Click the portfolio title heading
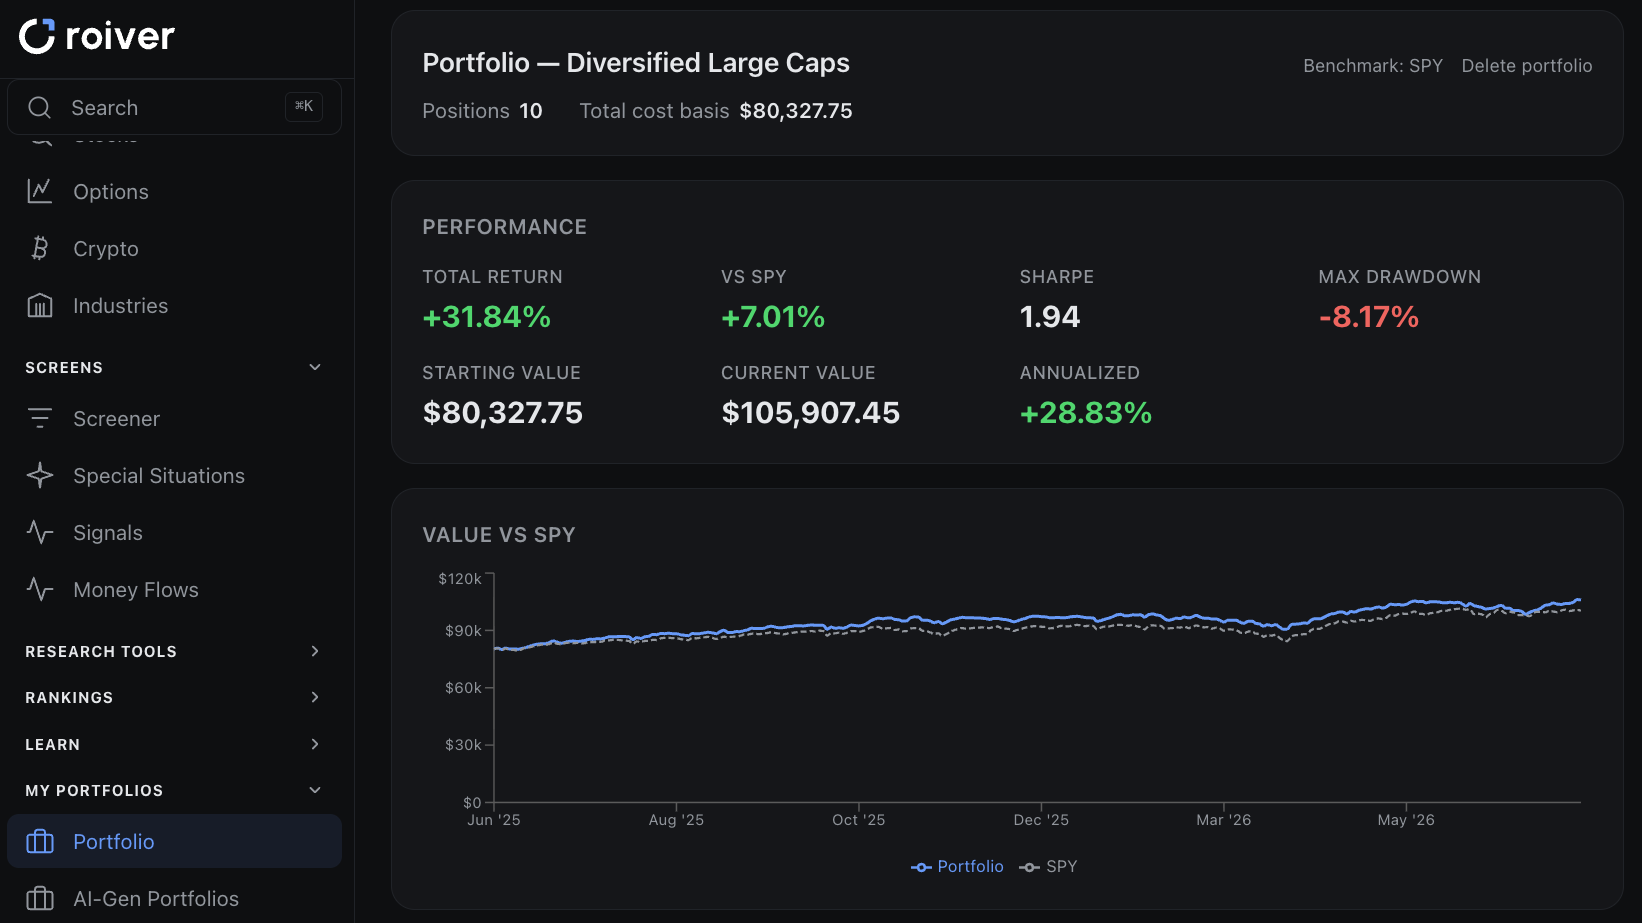 point(636,63)
